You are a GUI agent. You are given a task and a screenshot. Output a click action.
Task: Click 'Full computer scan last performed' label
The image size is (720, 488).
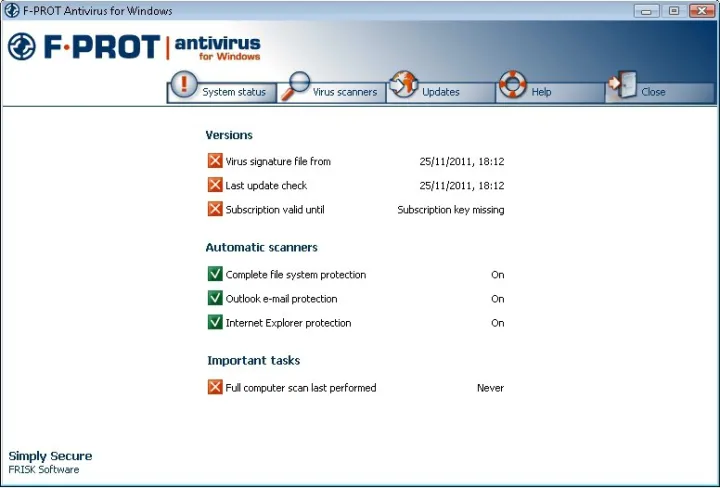[x=301, y=388]
